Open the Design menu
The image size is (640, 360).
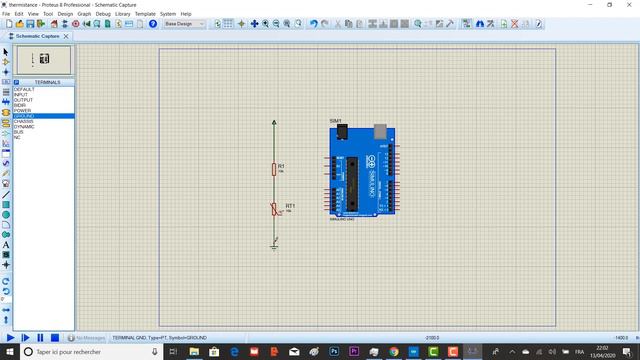coord(65,14)
